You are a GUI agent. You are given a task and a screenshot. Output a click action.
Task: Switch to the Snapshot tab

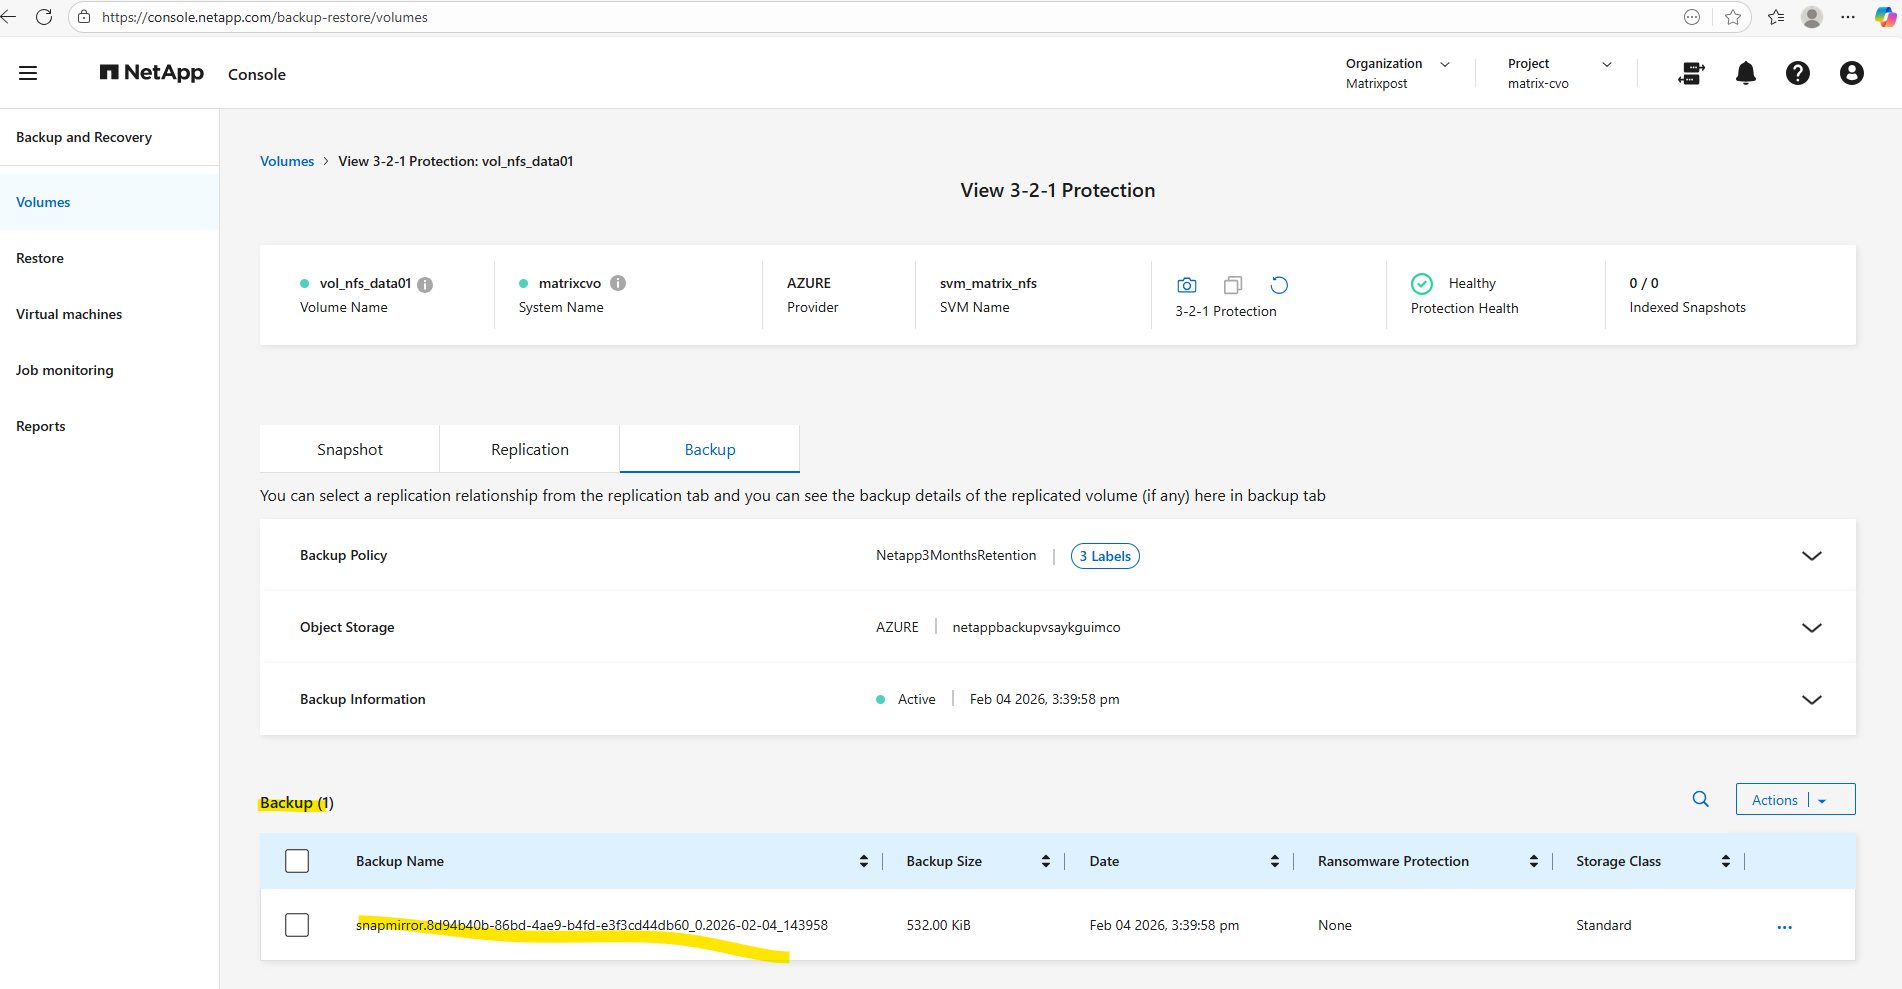point(349,450)
